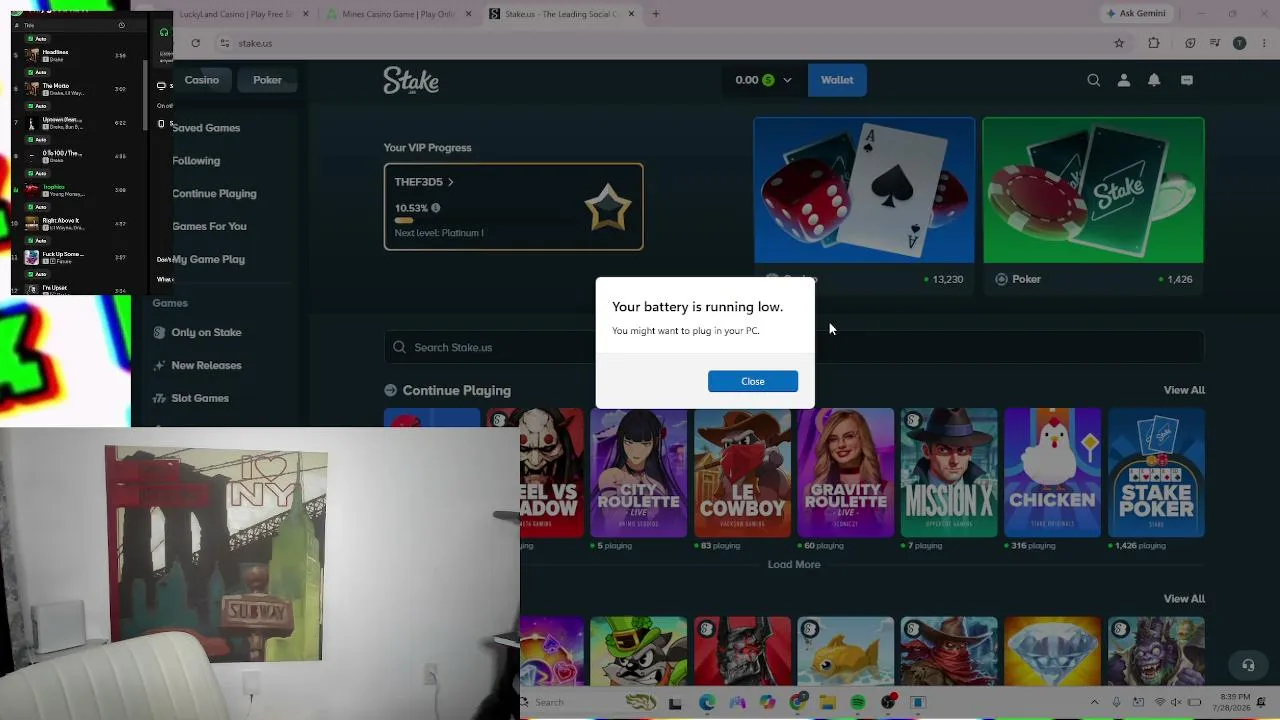The height and width of the screenshot is (720, 1280).
Task: Click the Ask Gemini button
Action: (1136, 14)
